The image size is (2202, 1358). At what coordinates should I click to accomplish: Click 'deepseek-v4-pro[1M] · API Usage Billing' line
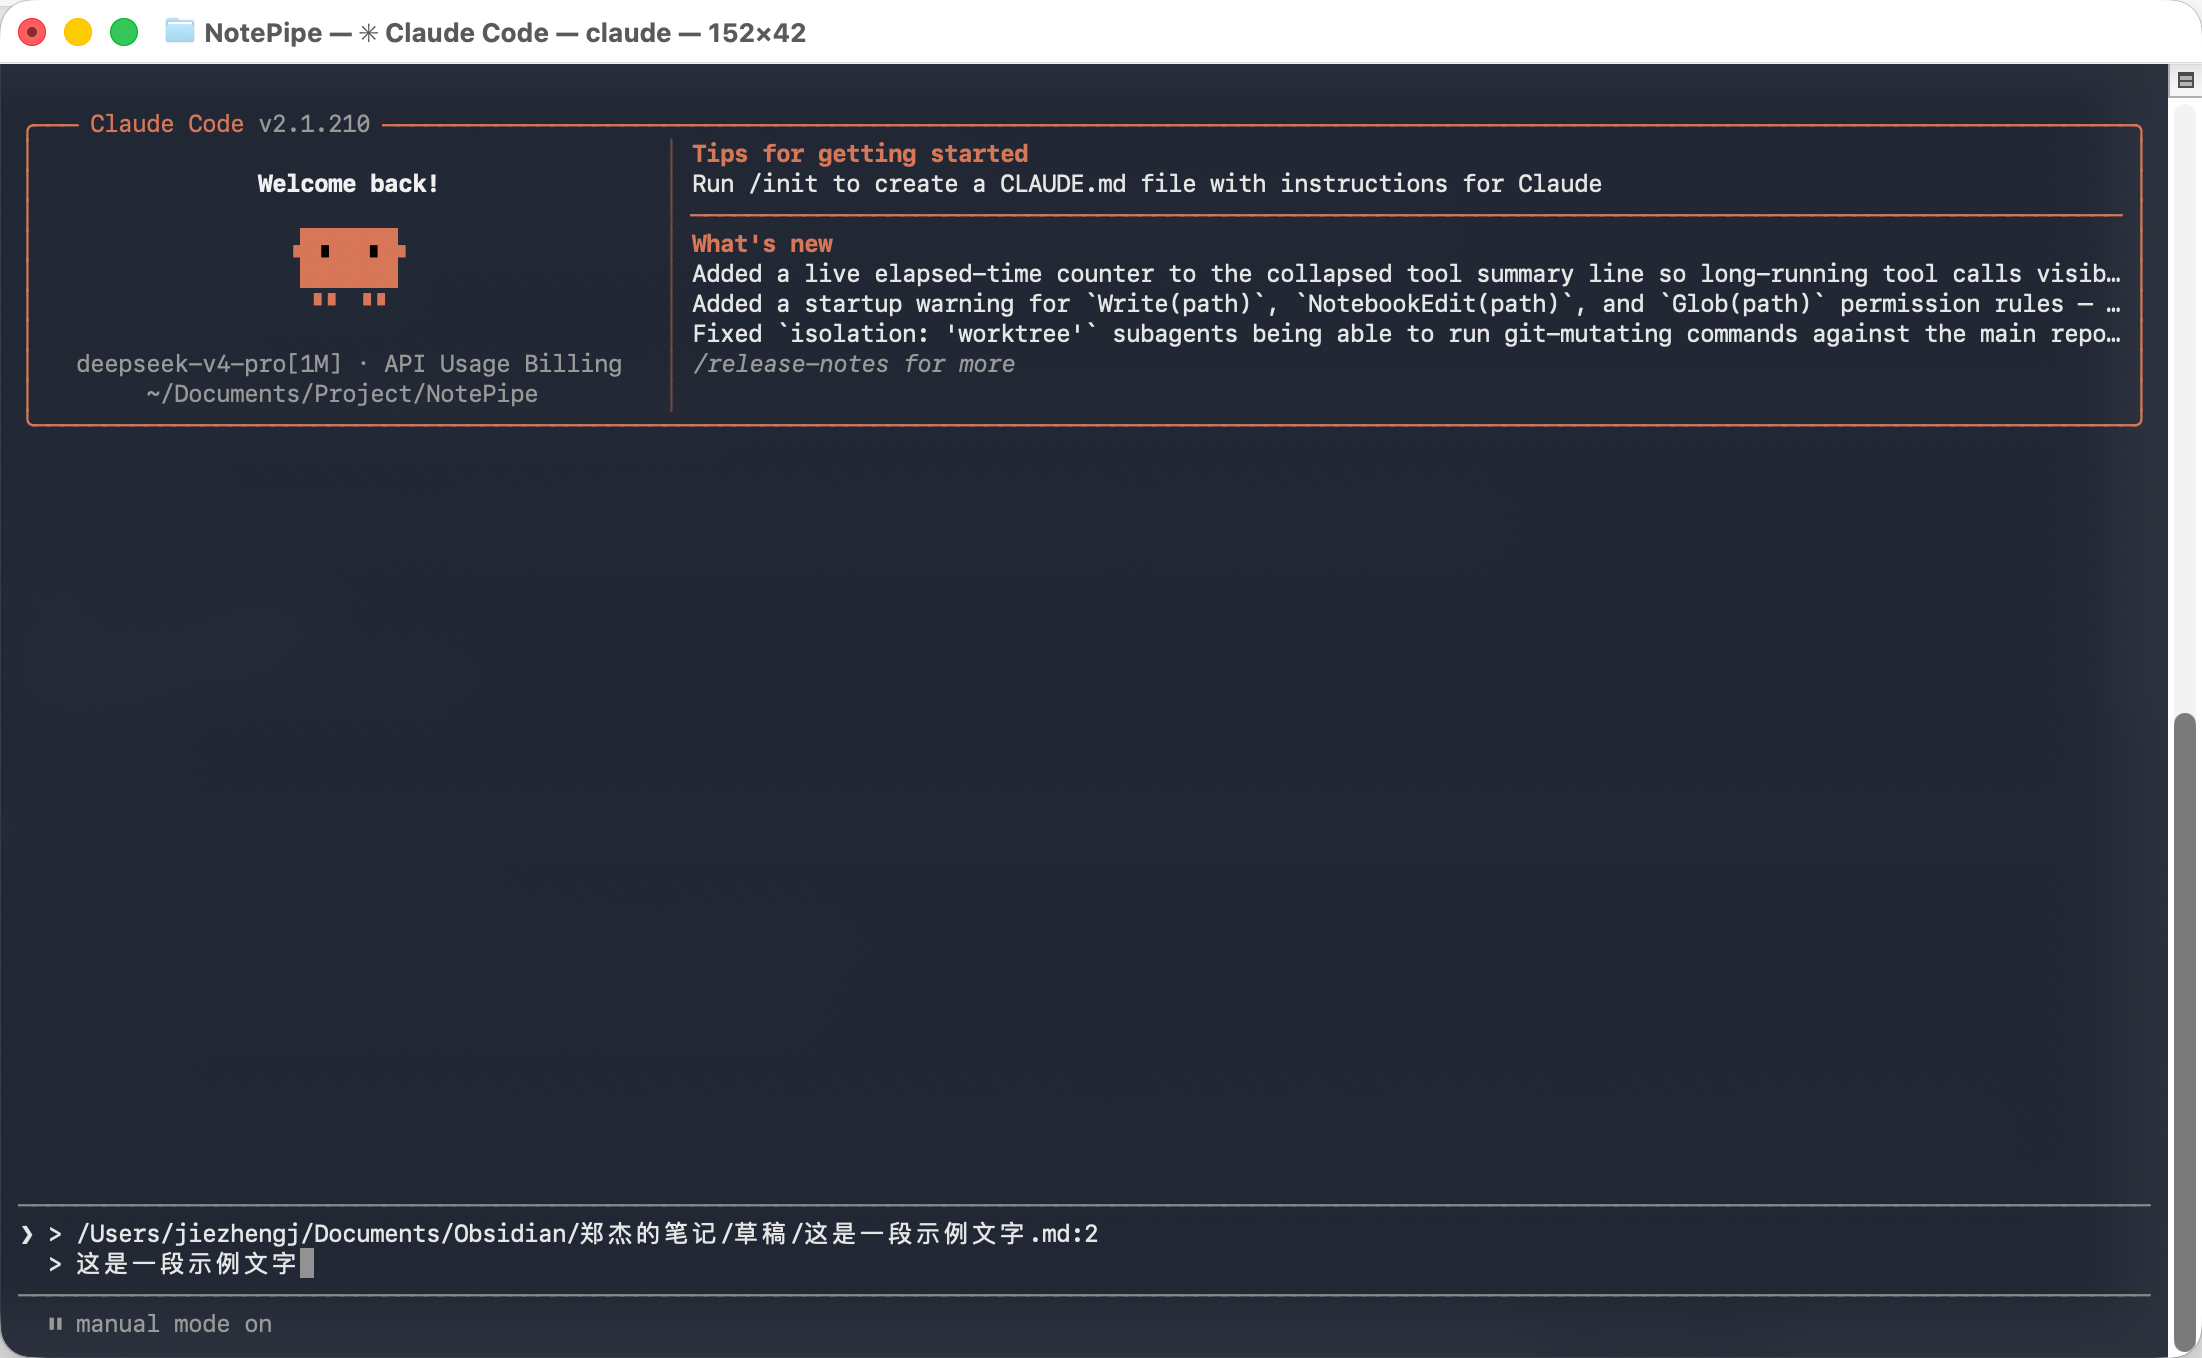(x=349, y=364)
